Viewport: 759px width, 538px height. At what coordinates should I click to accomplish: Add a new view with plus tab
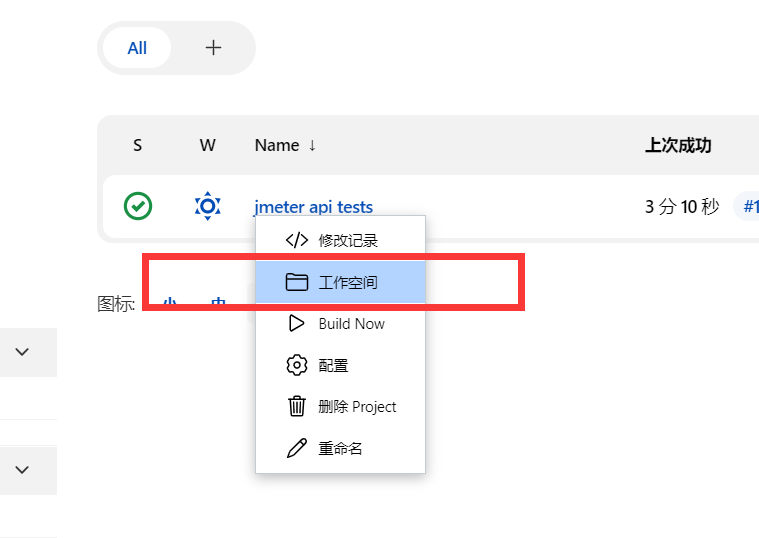click(x=213, y=48)
